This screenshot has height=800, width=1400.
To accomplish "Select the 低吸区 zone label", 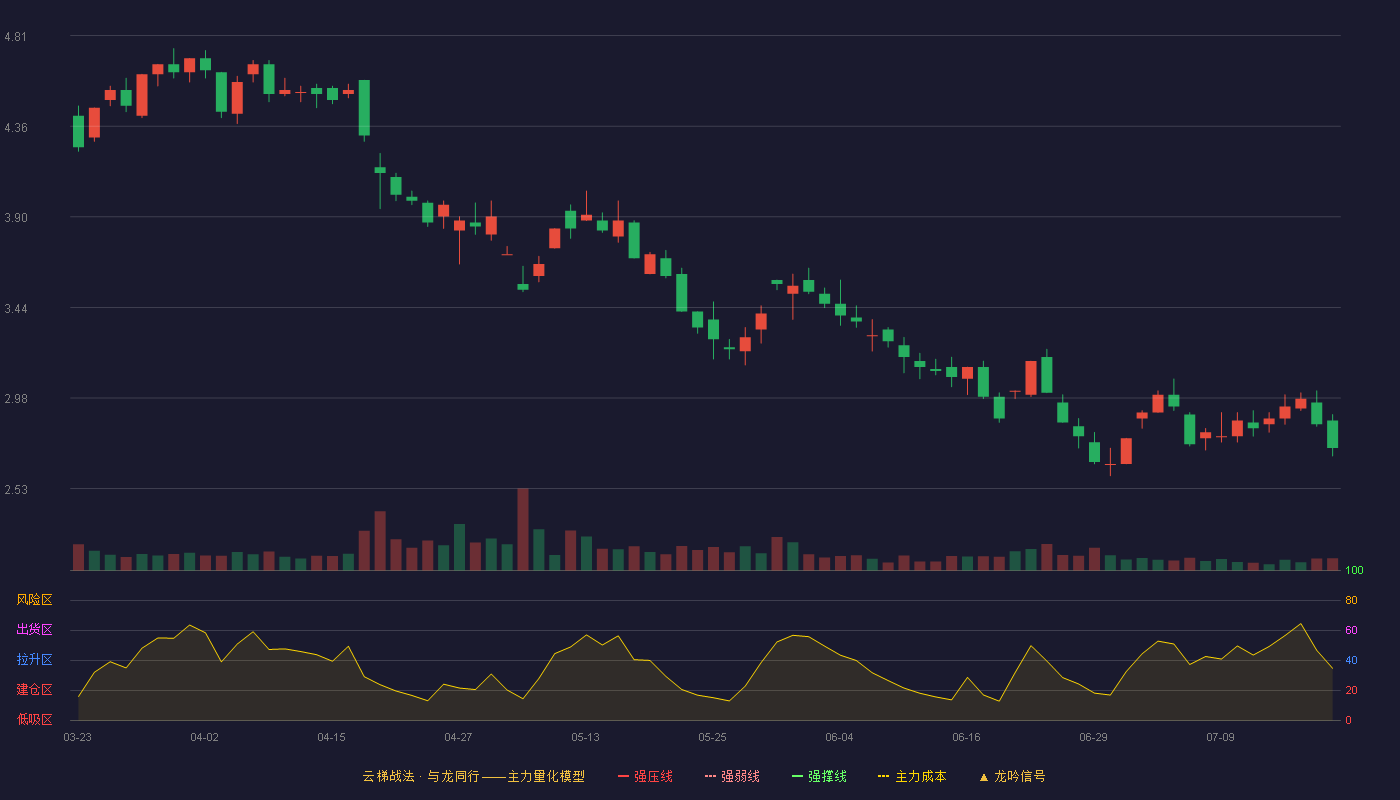I will (x=34, y=719).
